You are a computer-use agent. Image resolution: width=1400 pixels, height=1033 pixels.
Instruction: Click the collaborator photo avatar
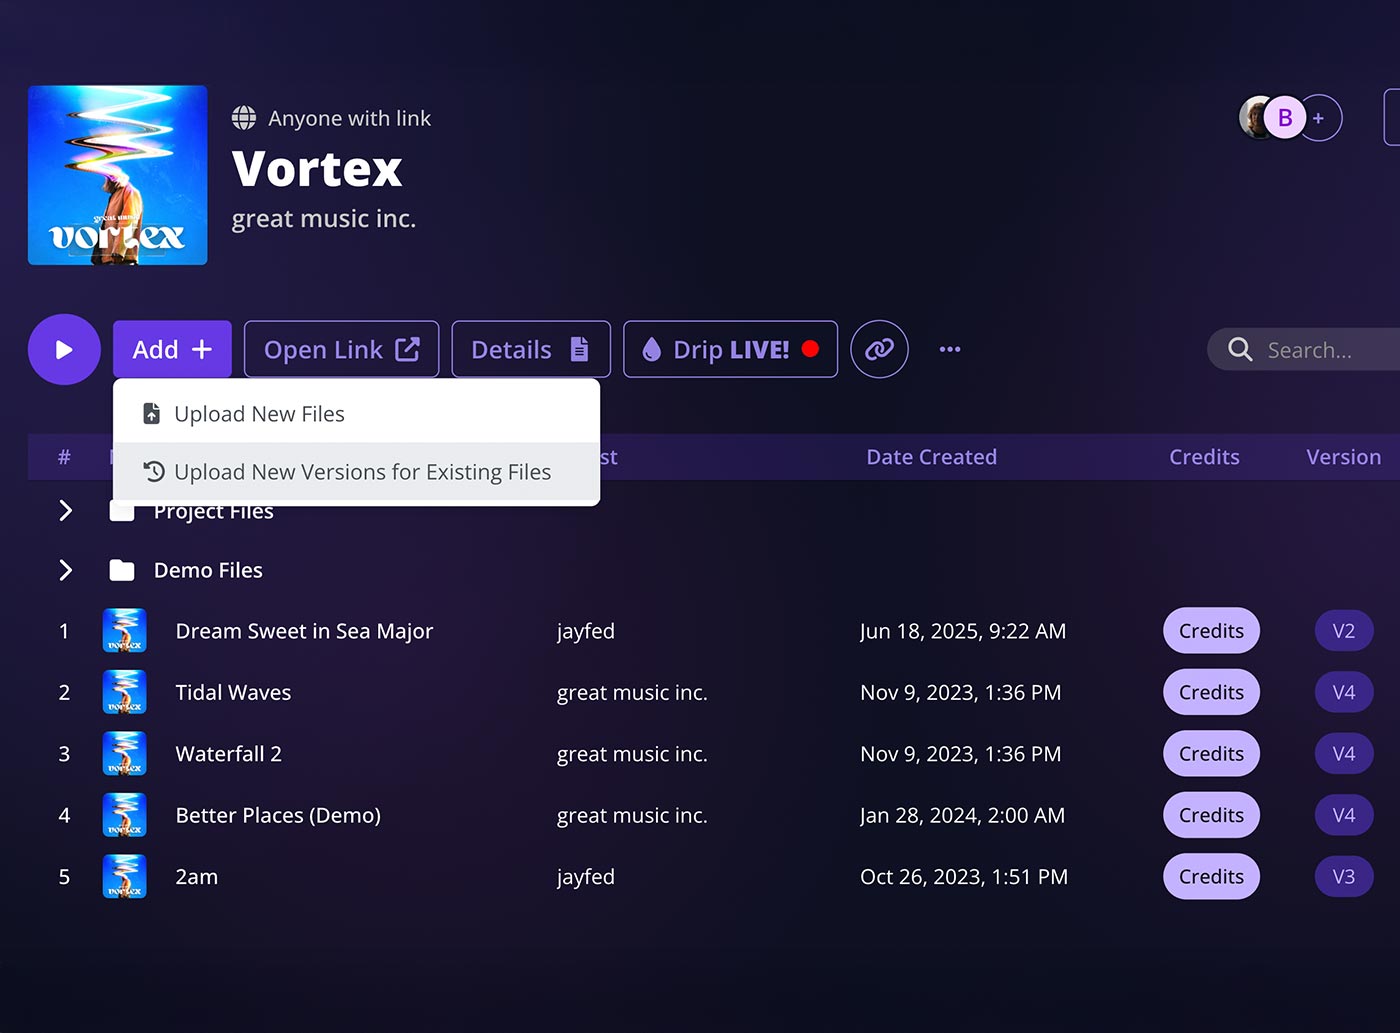click(x=1253, y=118)
